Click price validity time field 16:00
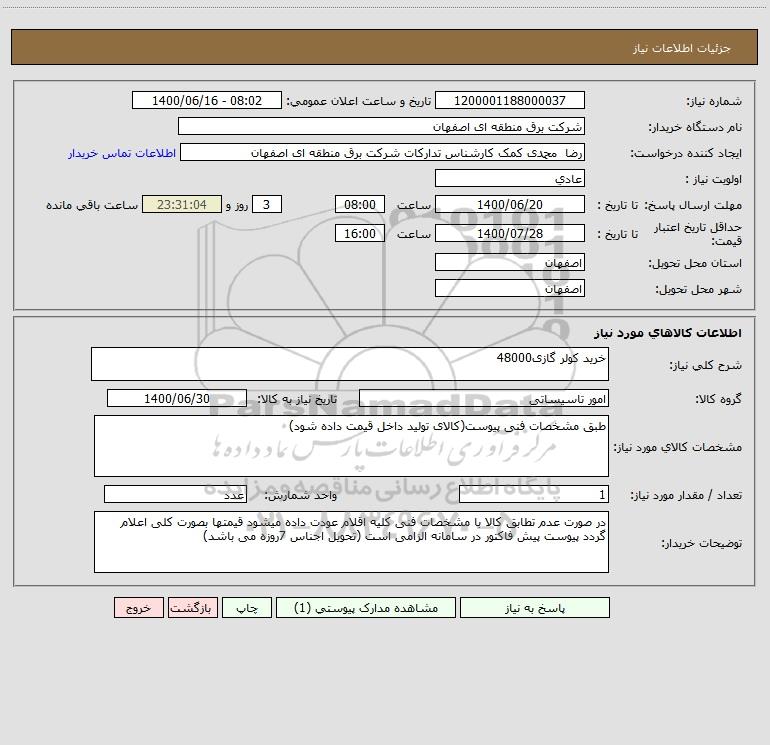 pos(359,233)
